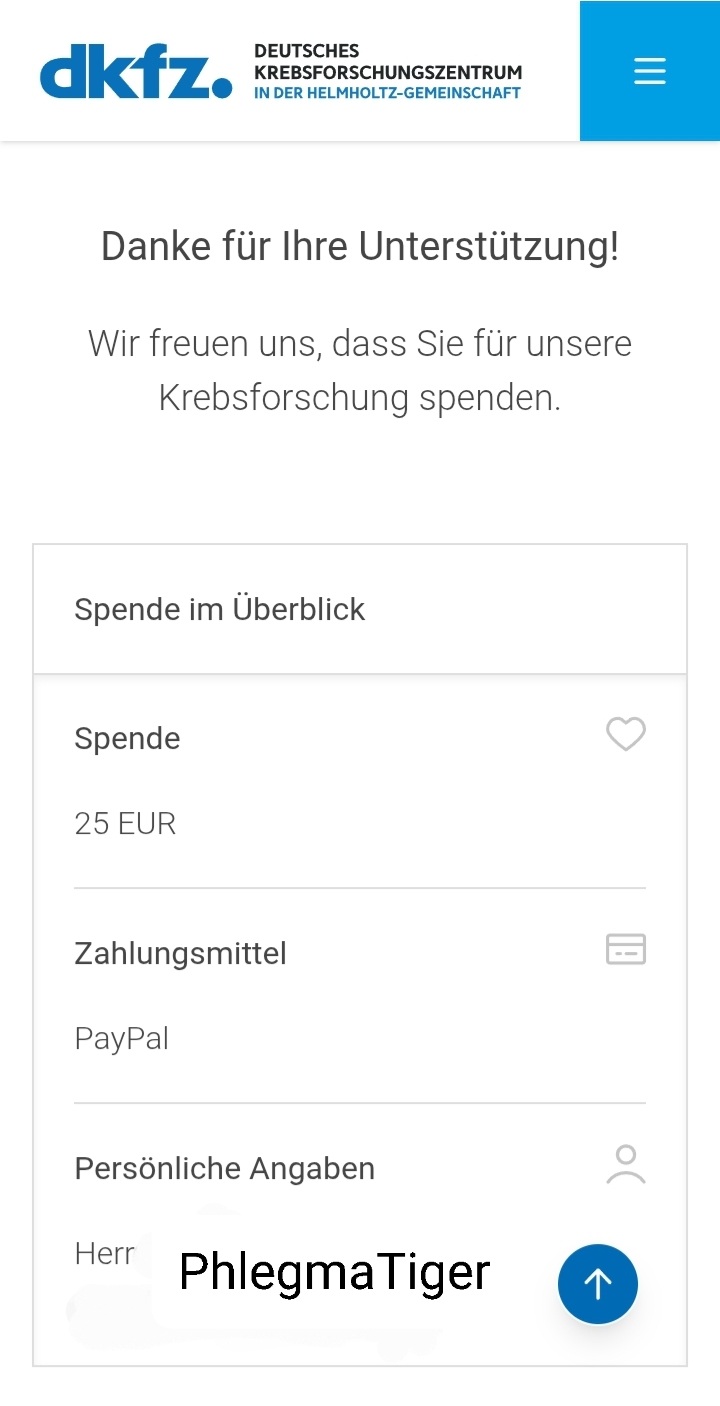Viewport: 720px width, 1406px height.
Task: Click the PhlegmaTiger name label
Action: click(x=335, y=1272)
